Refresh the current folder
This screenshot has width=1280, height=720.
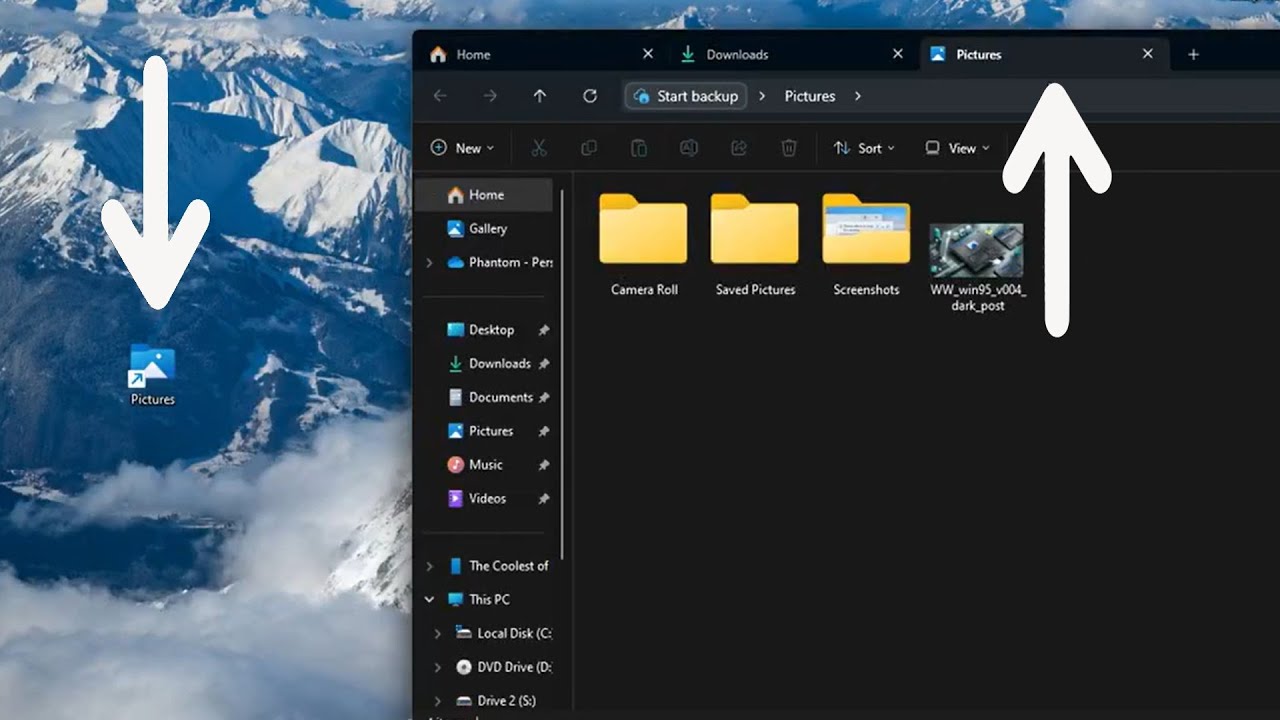590,96
